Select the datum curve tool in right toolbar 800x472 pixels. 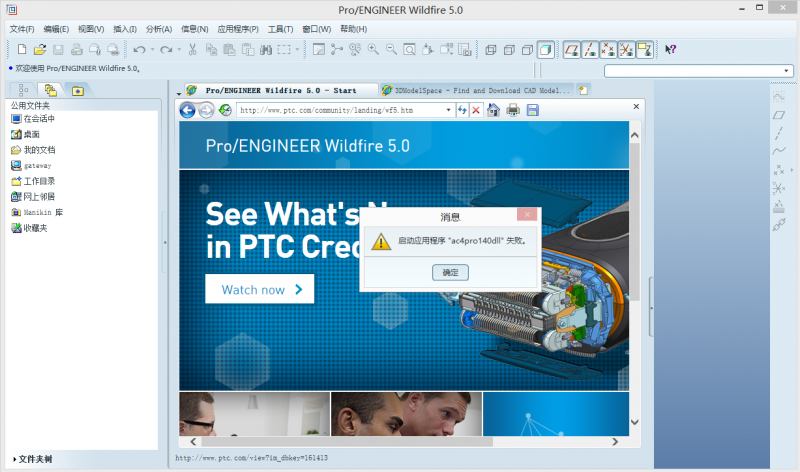[779, 151]
